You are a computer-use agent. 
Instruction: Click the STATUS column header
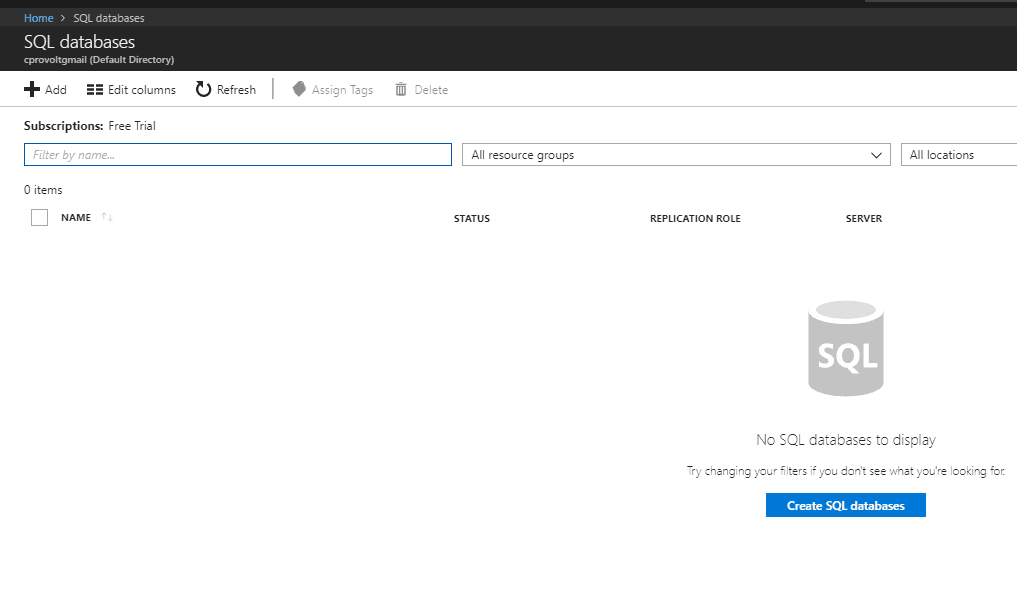pyautogui.click(x=472, y=219)
